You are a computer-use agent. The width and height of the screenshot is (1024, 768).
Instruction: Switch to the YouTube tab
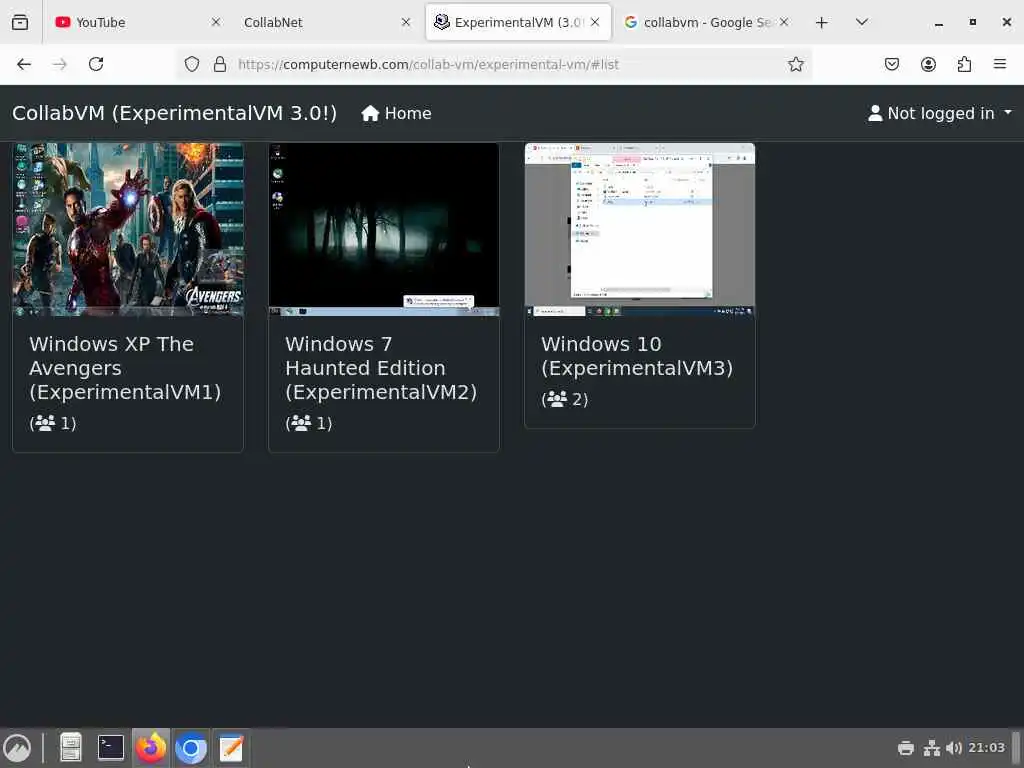click(137, 22)
